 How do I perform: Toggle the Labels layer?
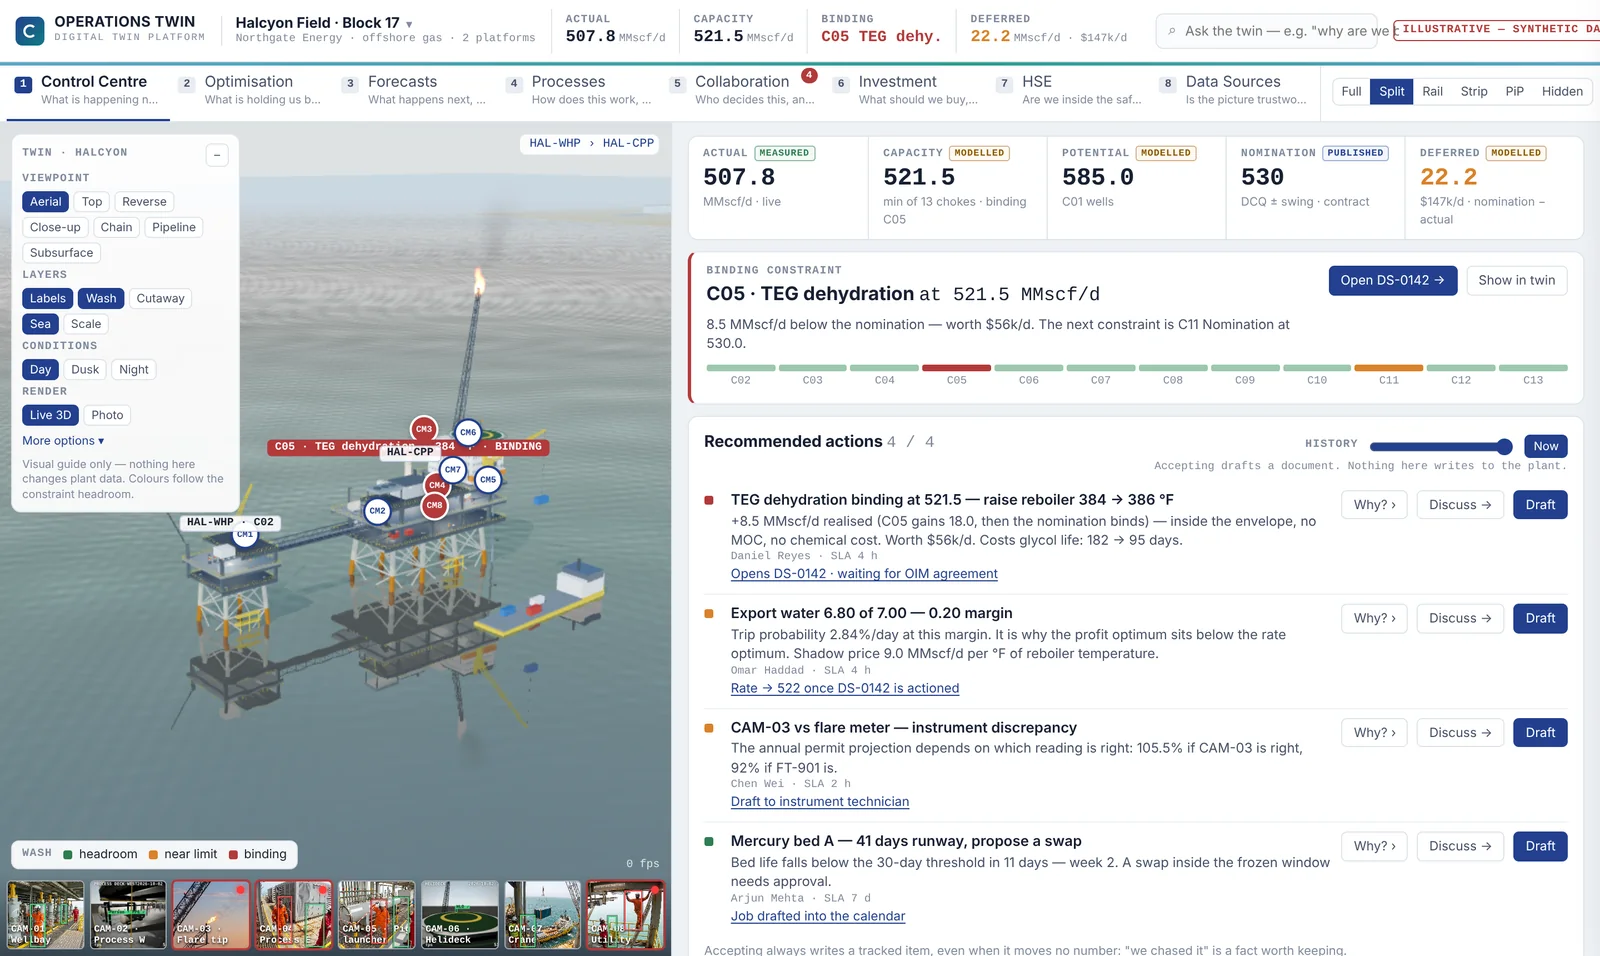point(47,298)
